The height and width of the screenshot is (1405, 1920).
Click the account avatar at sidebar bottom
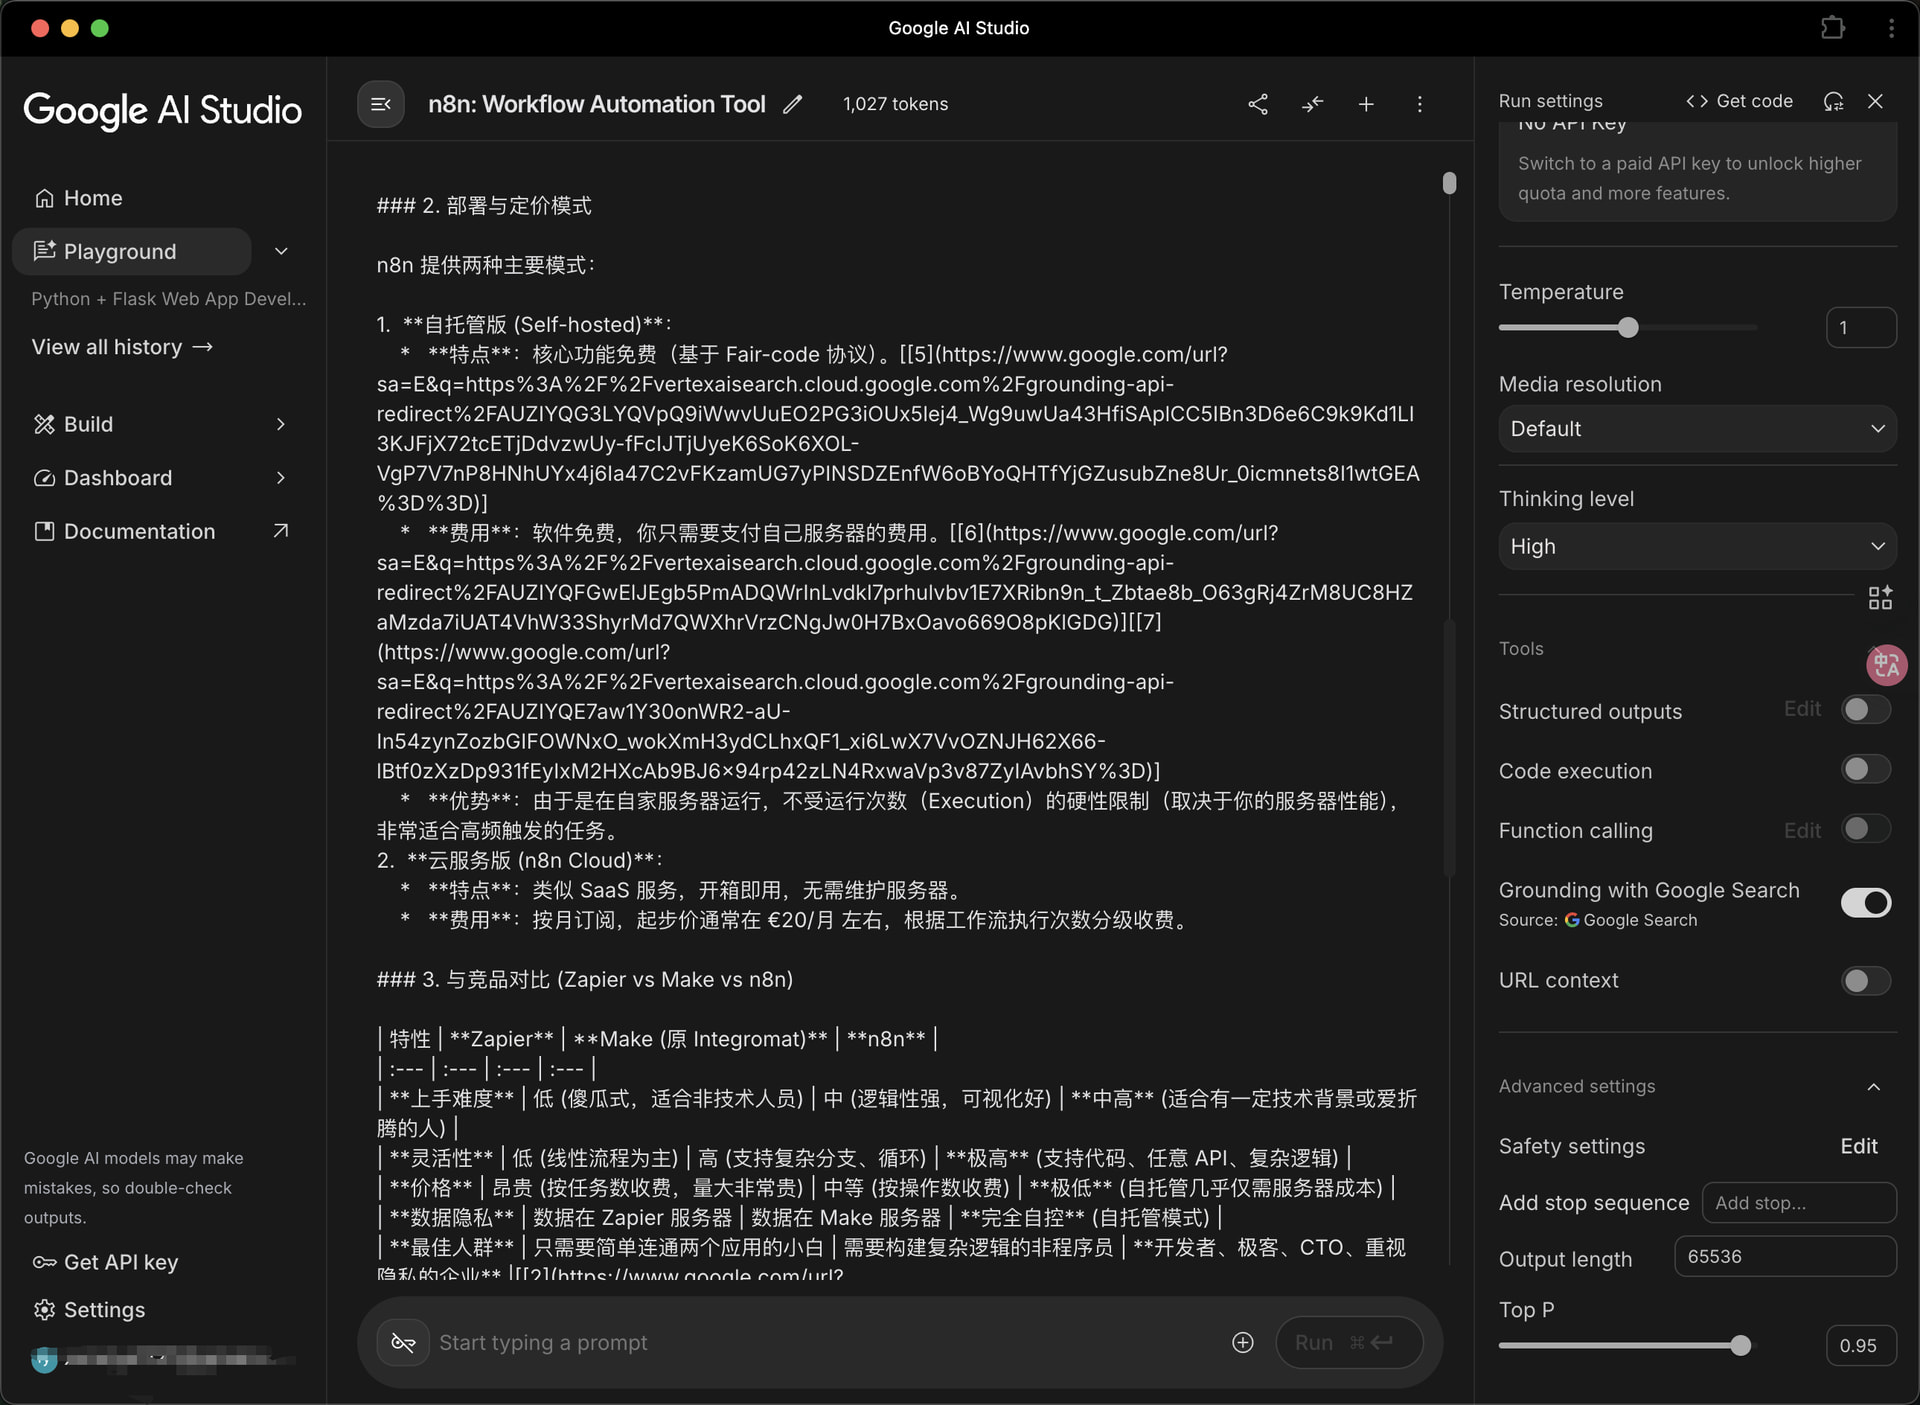[44, 1359]
